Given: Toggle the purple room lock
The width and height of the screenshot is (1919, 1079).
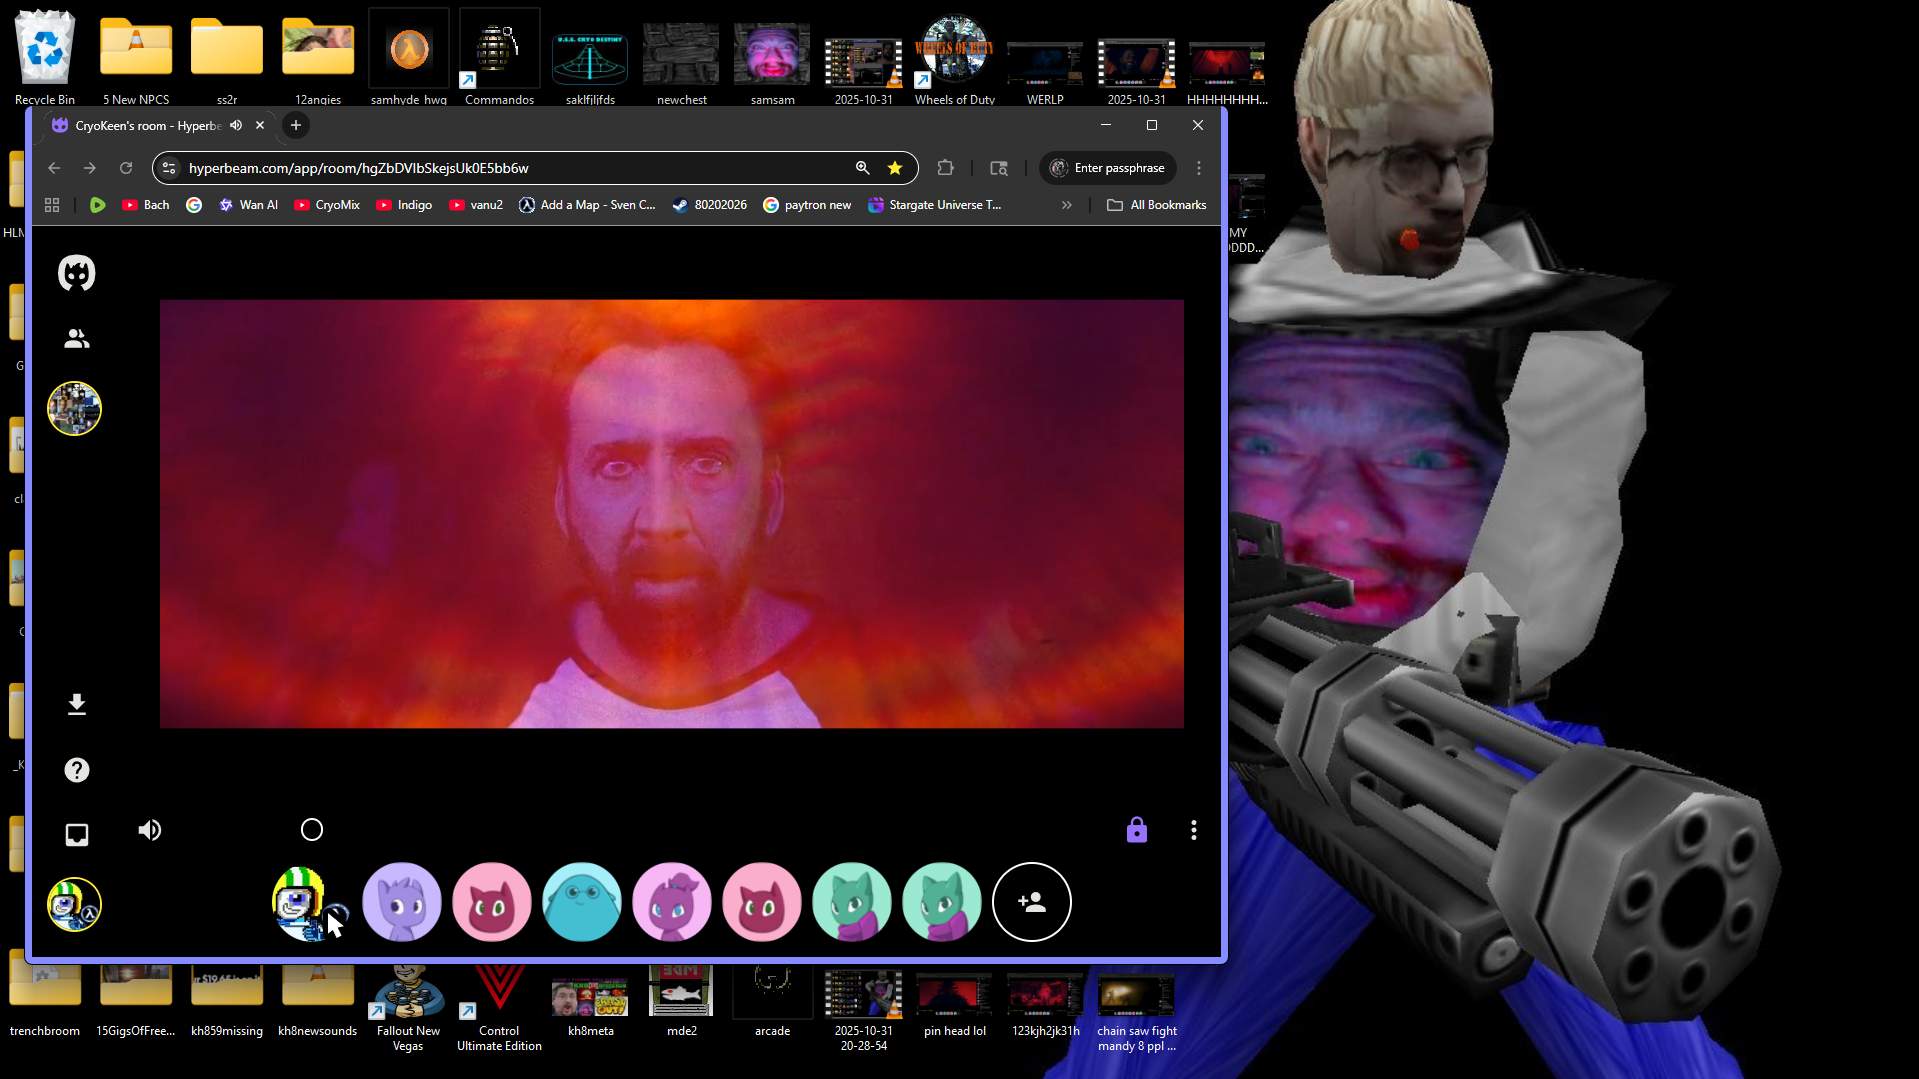Looking at the screenshot, I should click(1136, 830).
